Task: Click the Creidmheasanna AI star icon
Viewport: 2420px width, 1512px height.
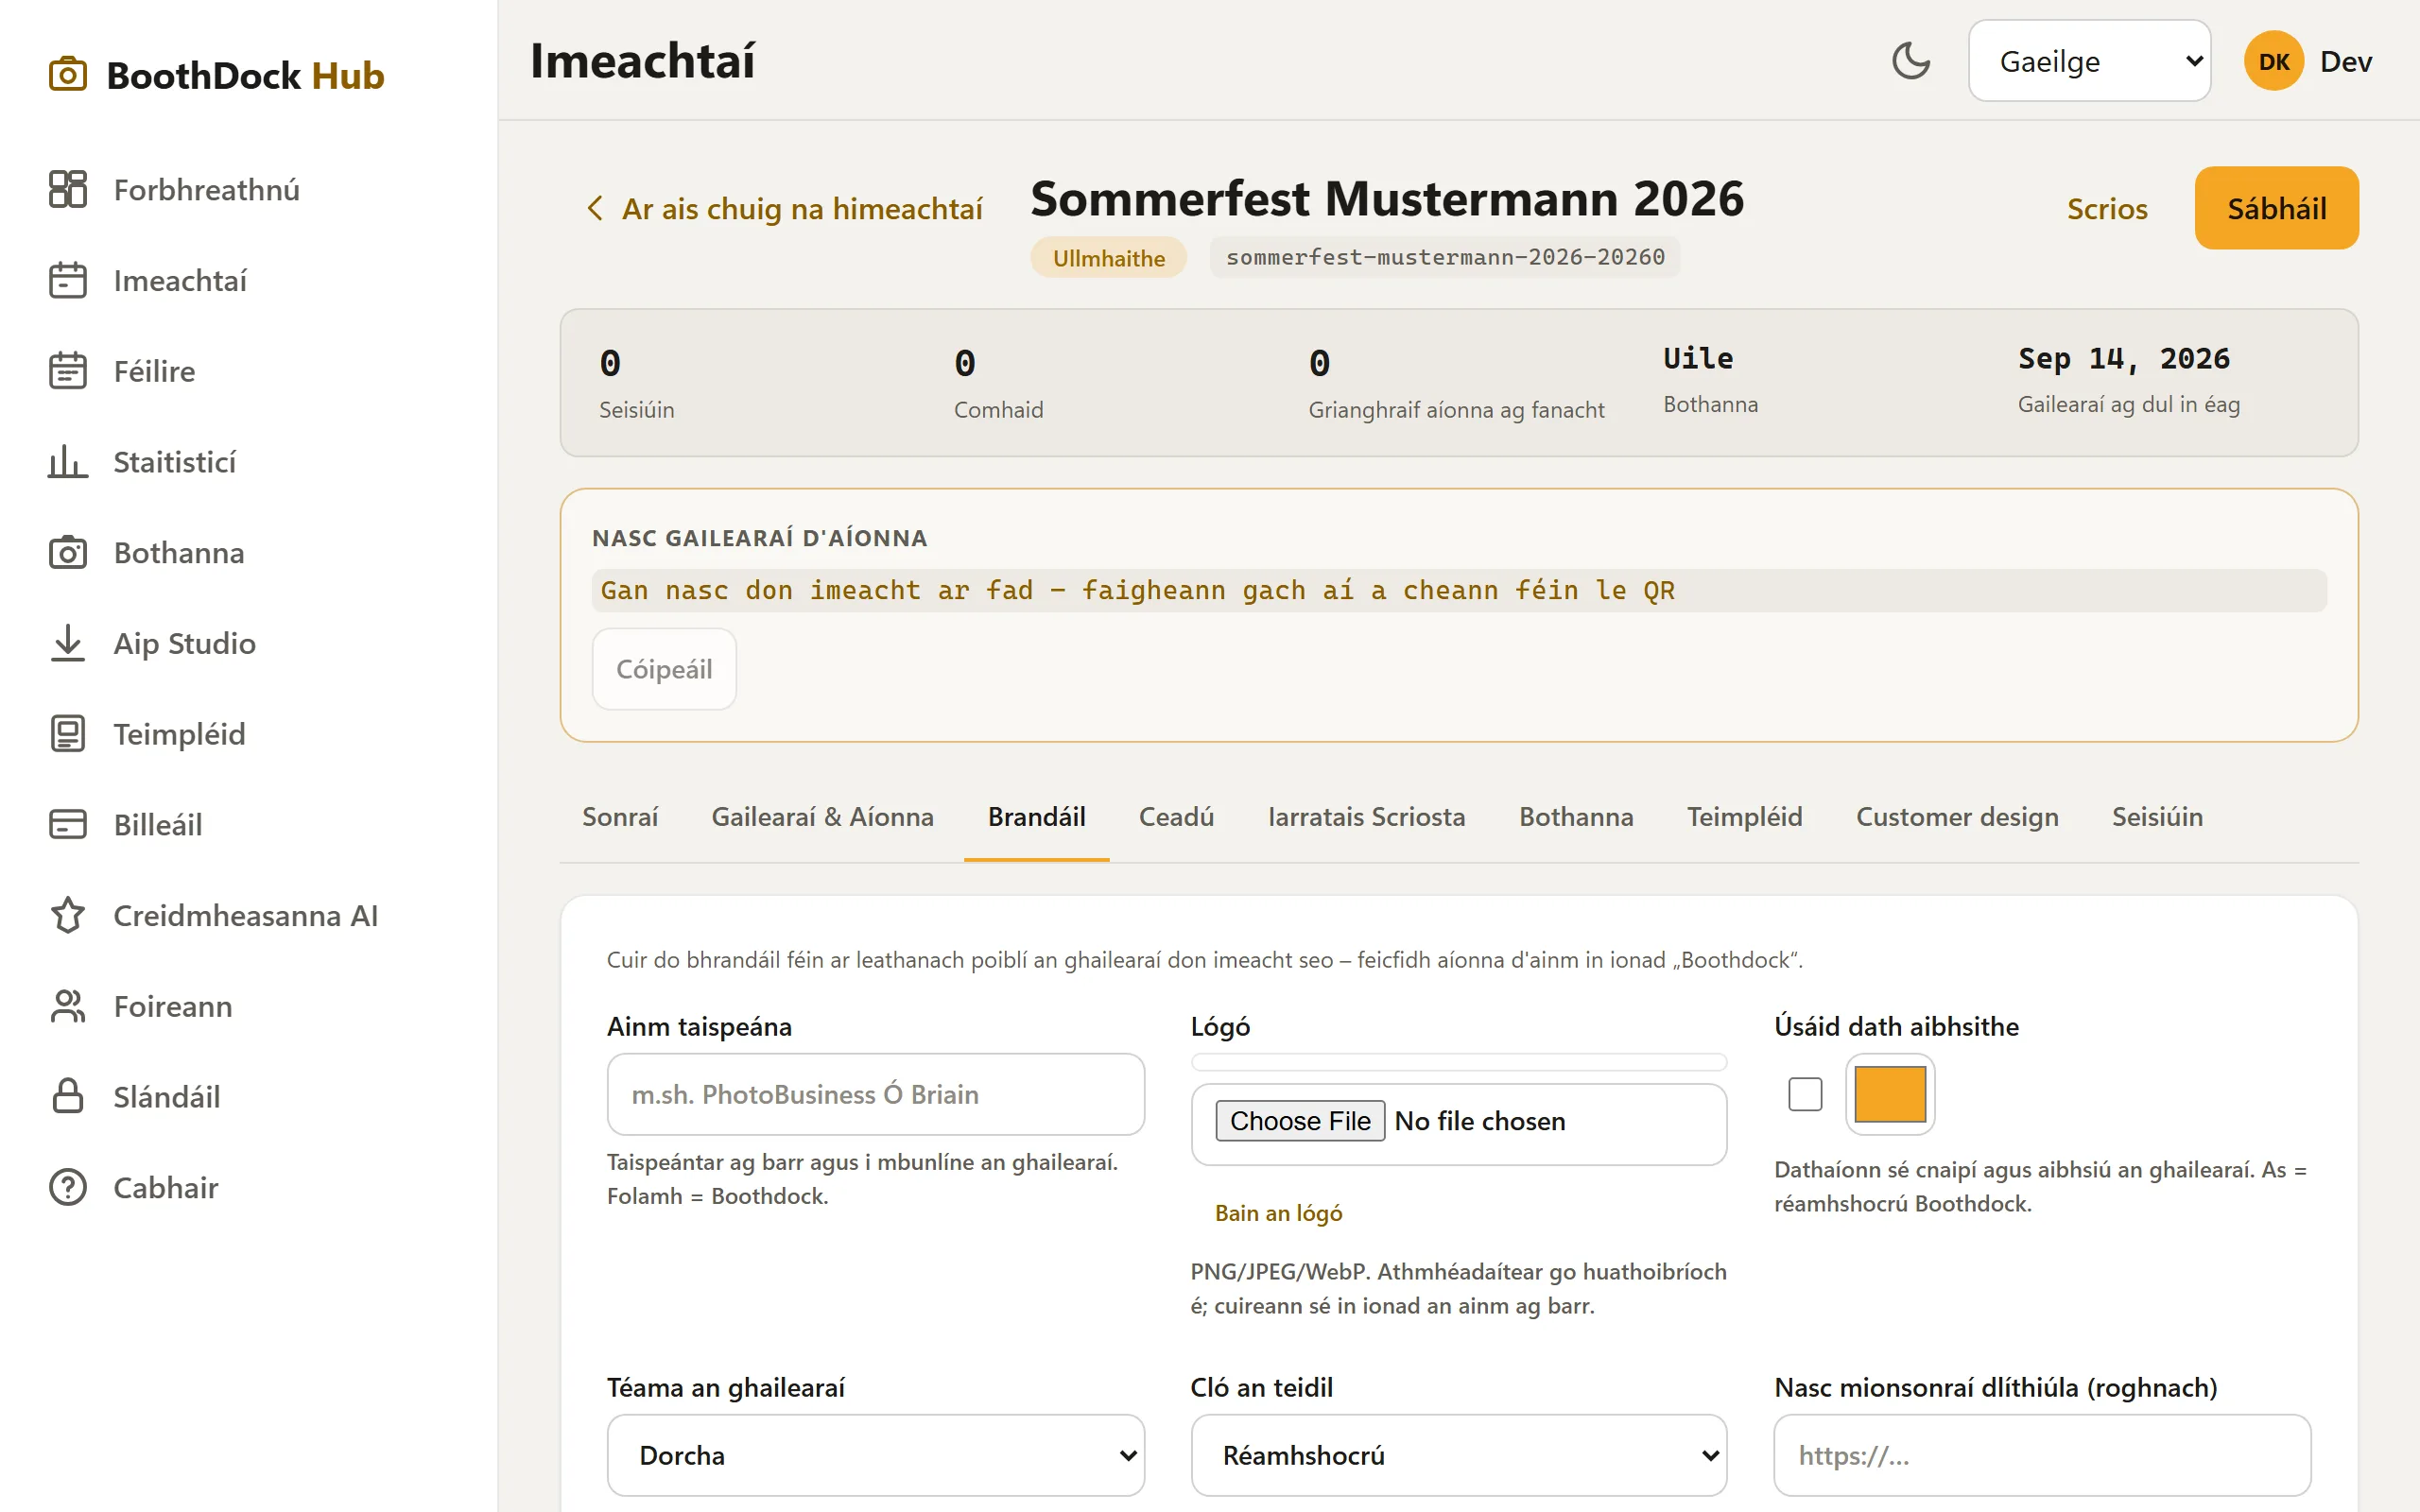Action: pyautogui.click(x=68, y=915)
